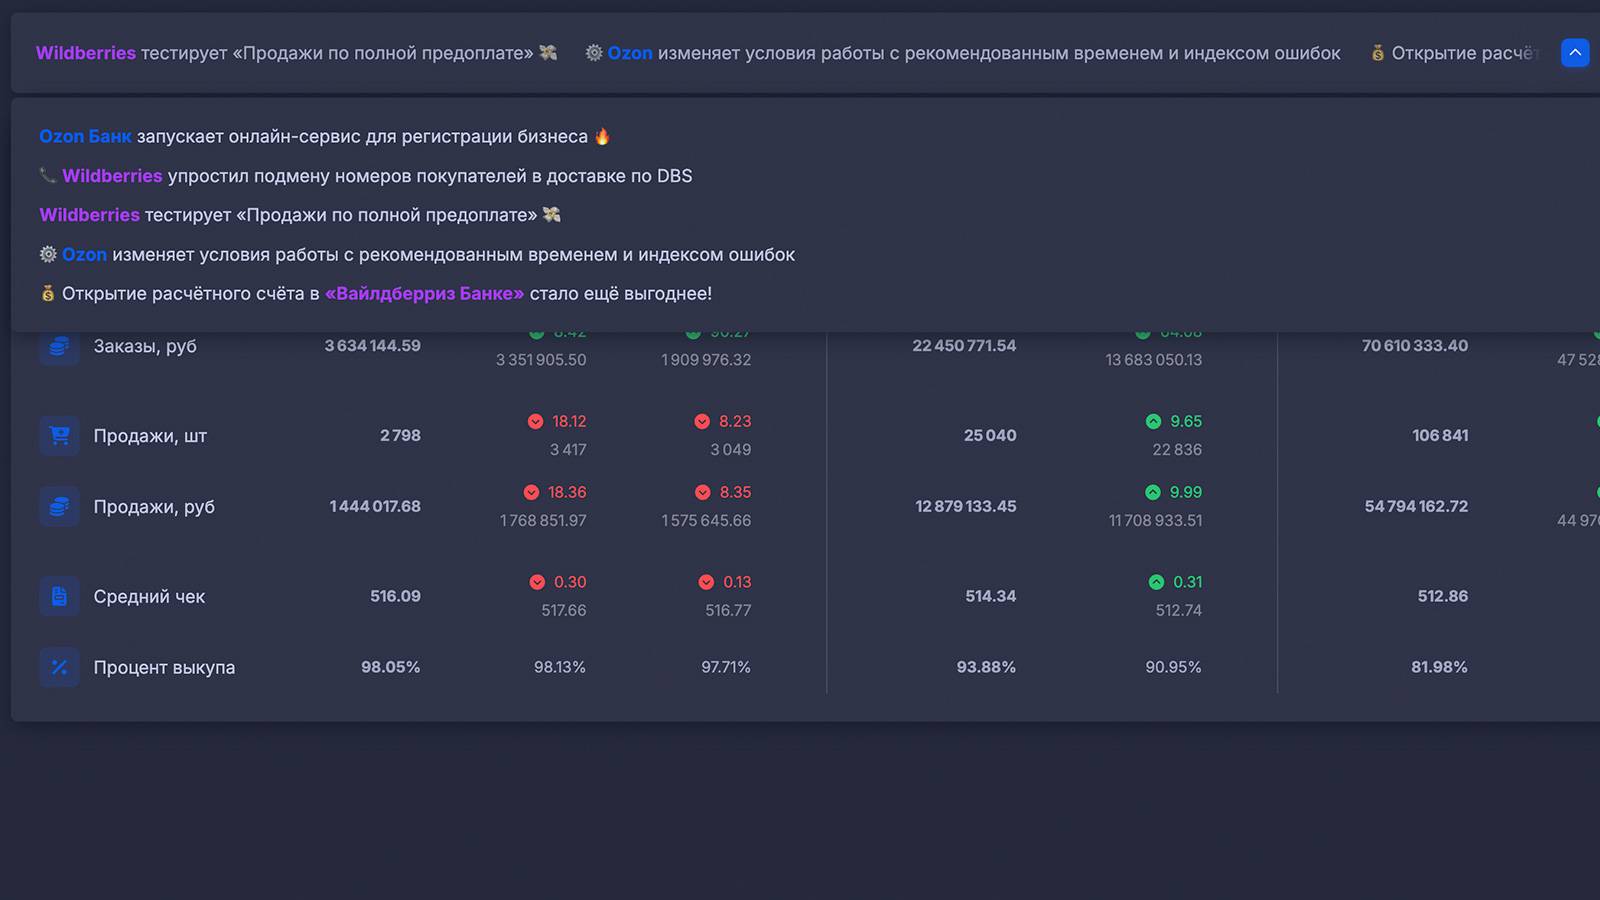Click the red down indicator beside 18.12
Screen dimensions: 1600x900
[x=536, y=422]
